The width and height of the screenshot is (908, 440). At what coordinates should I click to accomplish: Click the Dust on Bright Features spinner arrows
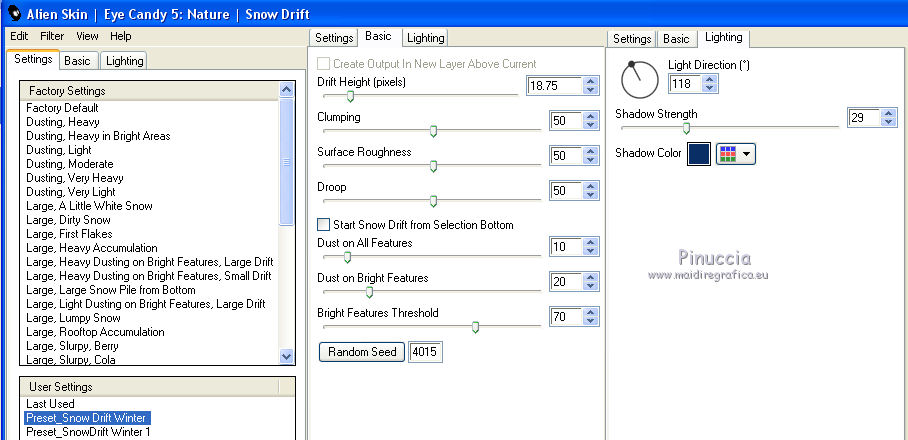coord(591,282)
